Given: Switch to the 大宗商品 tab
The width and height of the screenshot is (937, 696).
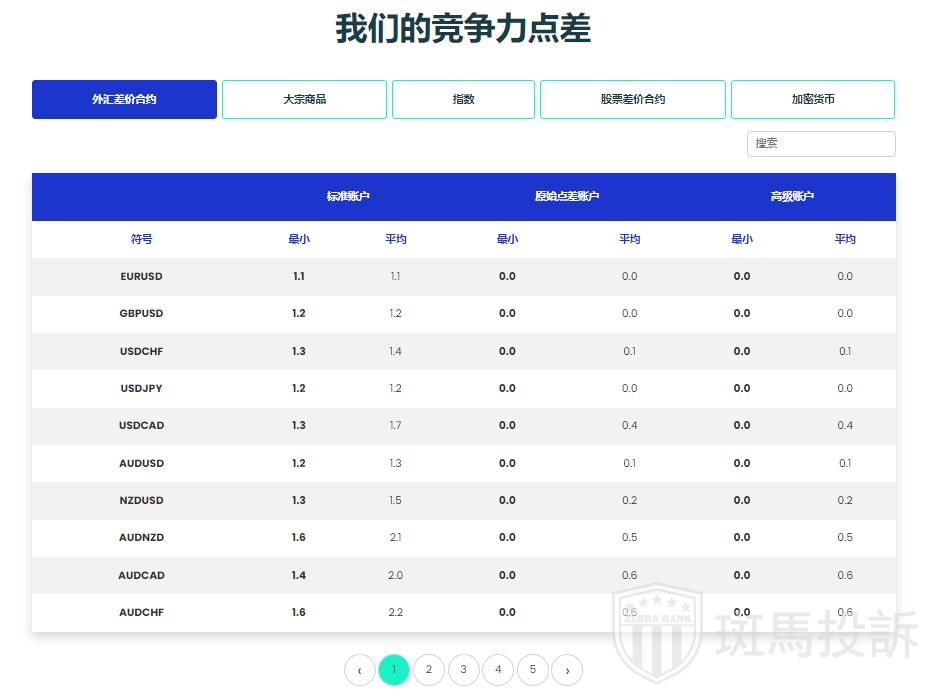Looking at the screenshot, I should click(x=304, y=100).
